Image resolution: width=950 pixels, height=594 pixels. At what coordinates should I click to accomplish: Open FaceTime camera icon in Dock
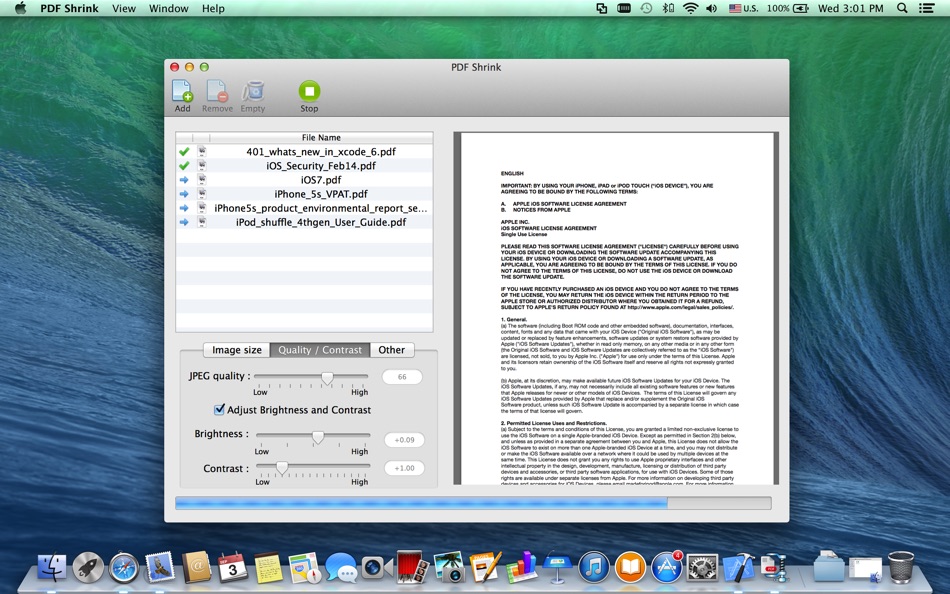(x=376, y=567)
